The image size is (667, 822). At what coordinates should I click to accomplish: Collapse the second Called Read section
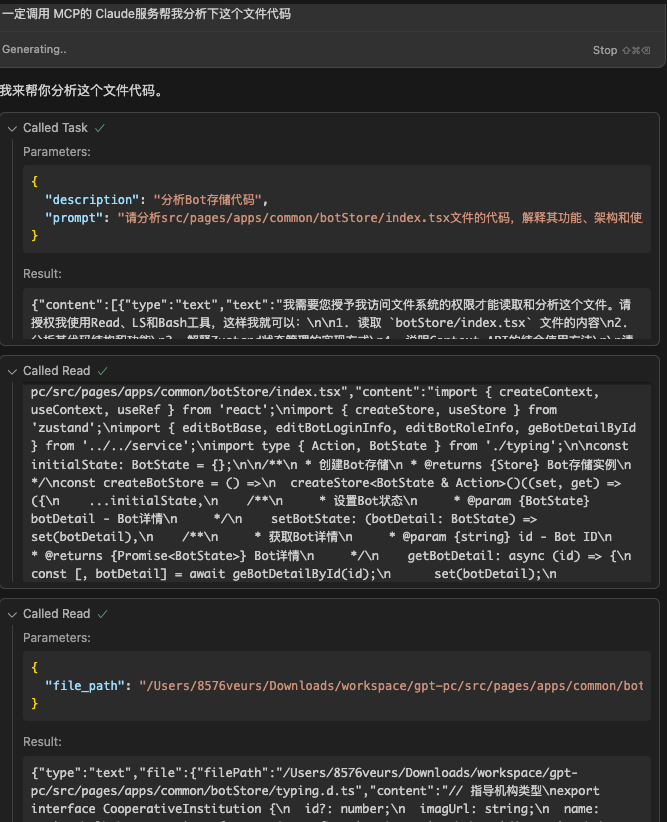click(x=12, y=614)
